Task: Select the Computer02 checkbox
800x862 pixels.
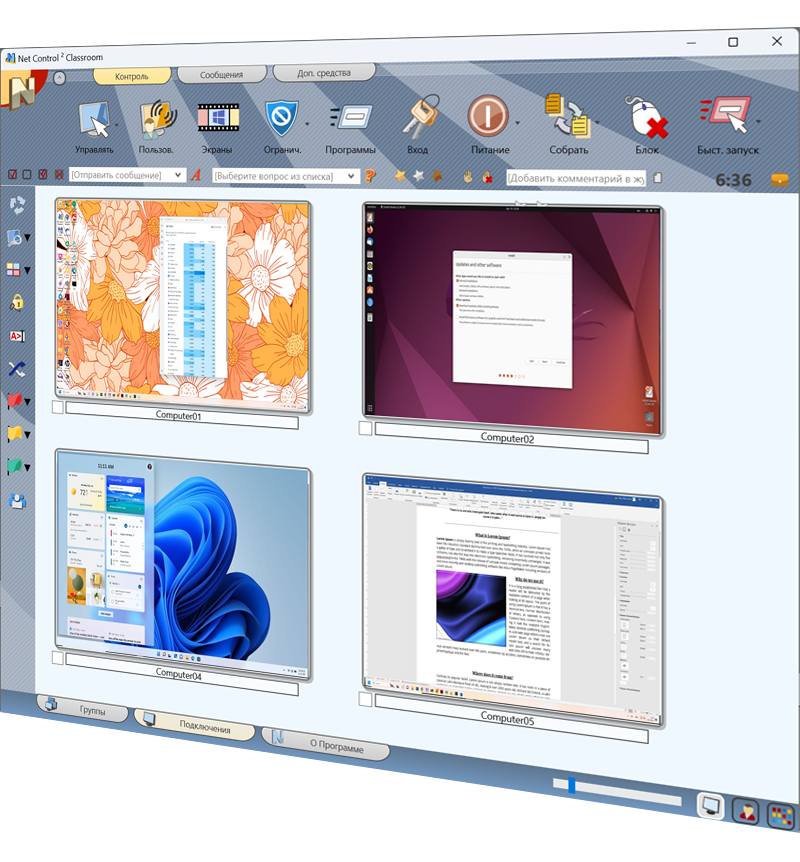Action: (x=366, y=428)
